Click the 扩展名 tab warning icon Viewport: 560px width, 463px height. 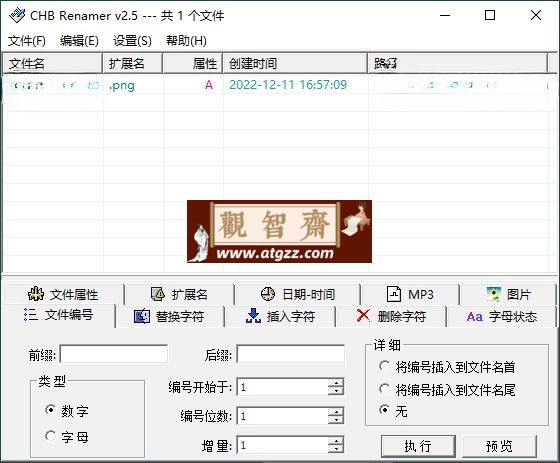pos(158,294)
